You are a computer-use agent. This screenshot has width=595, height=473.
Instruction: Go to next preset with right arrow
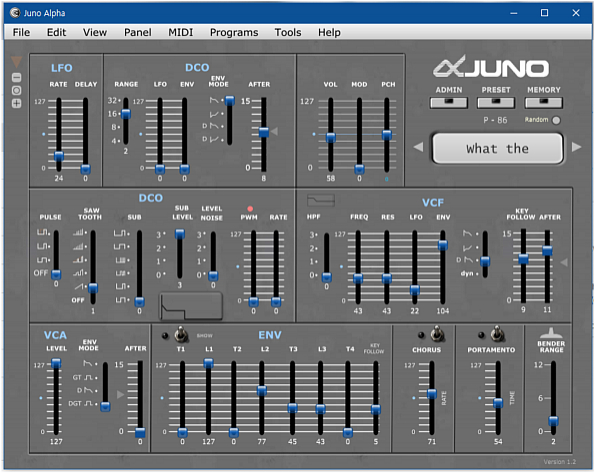(576, 147)
